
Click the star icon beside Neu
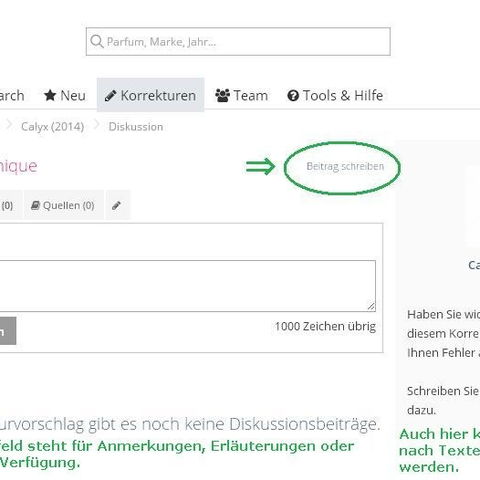pyautogui.click(x=50, y=96)
